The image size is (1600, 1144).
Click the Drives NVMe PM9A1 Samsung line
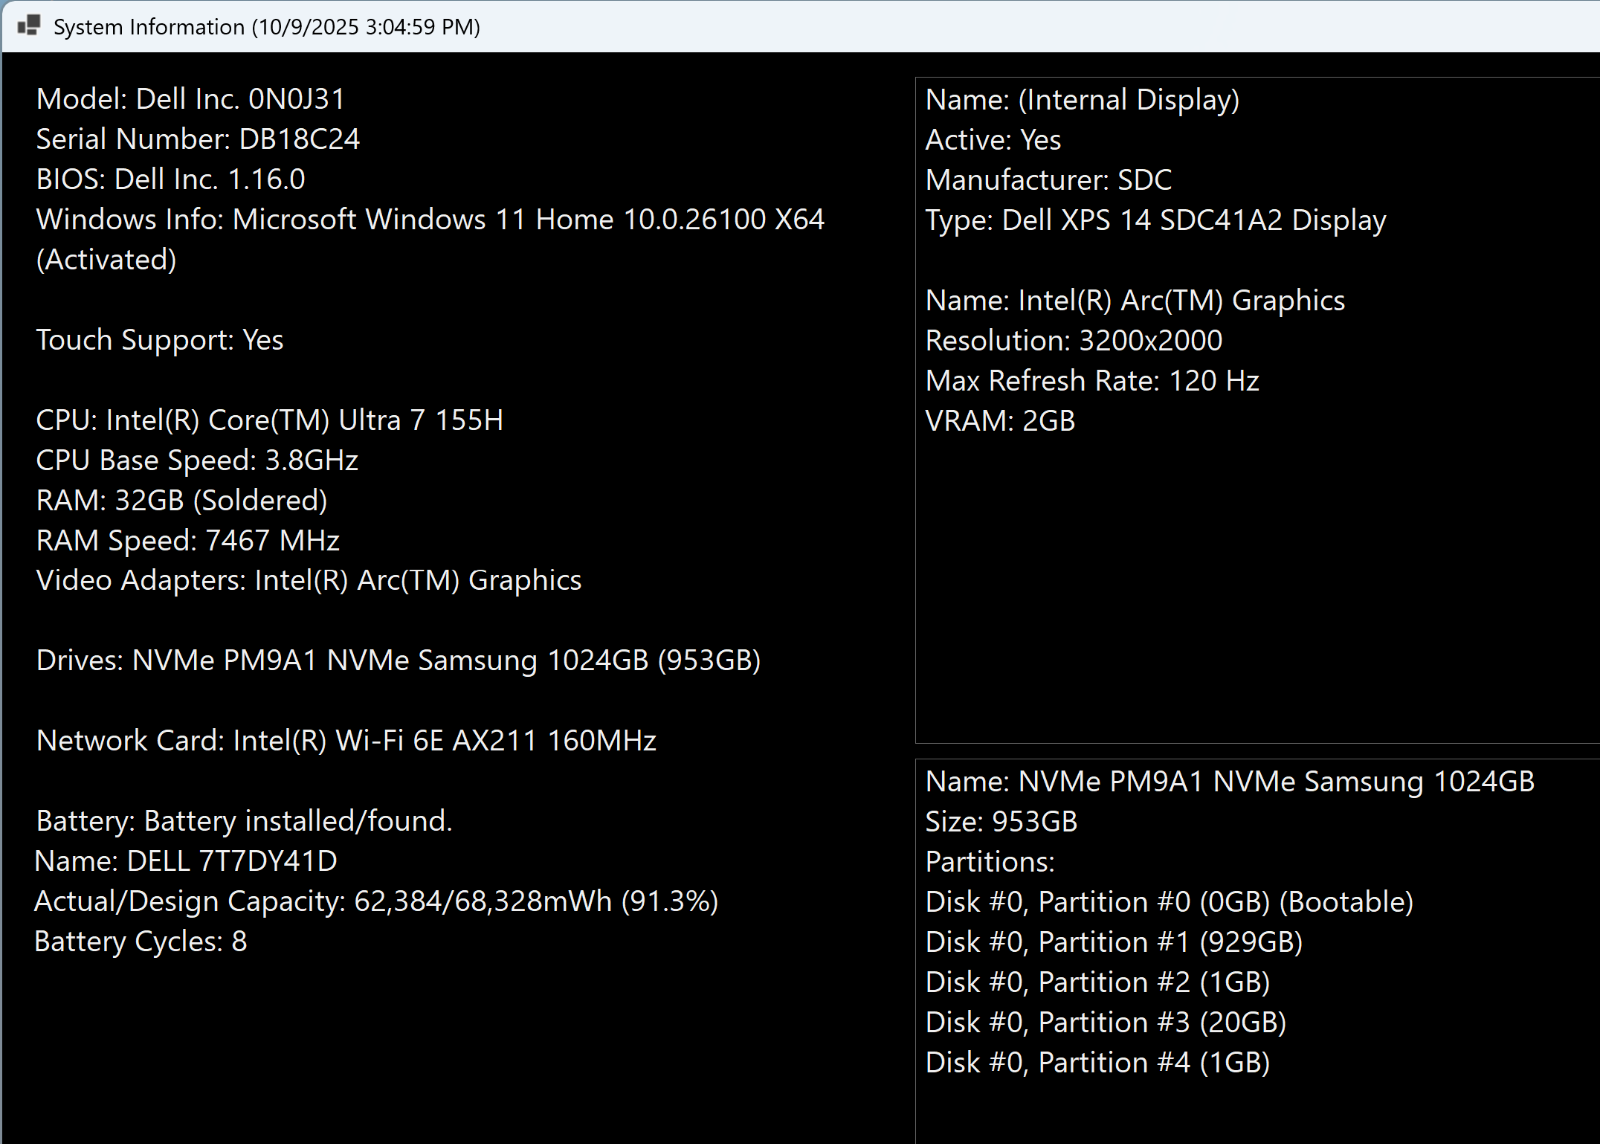coord(398,660)
